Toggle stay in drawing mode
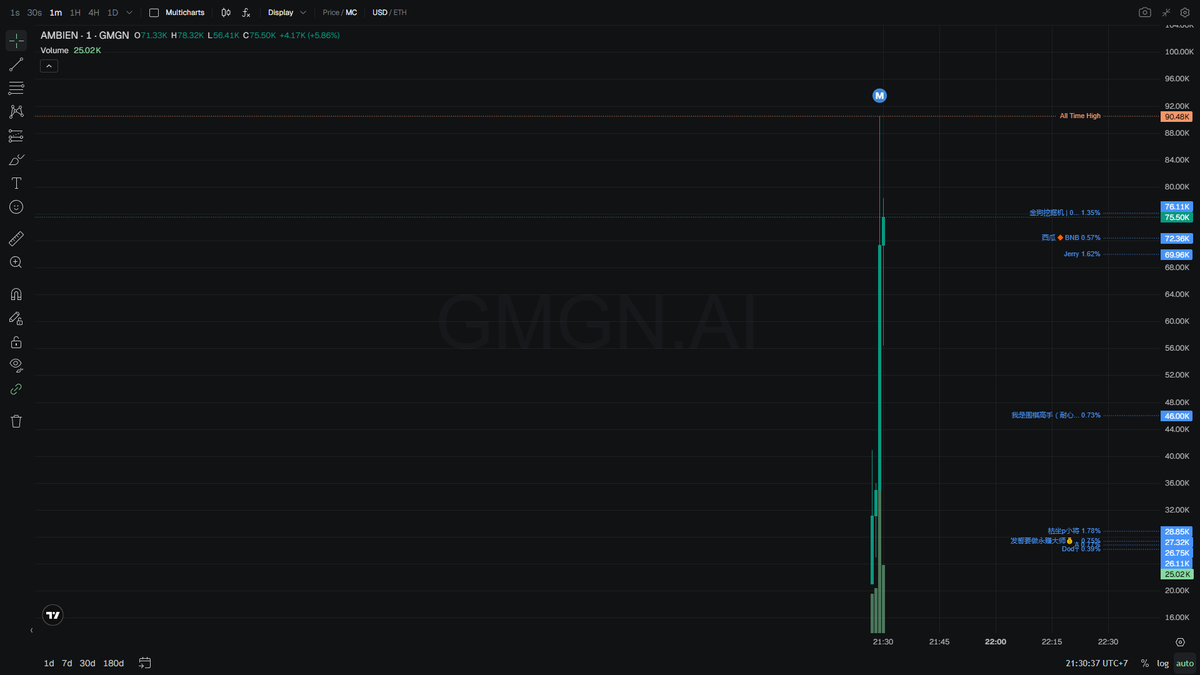 point(16,318)
